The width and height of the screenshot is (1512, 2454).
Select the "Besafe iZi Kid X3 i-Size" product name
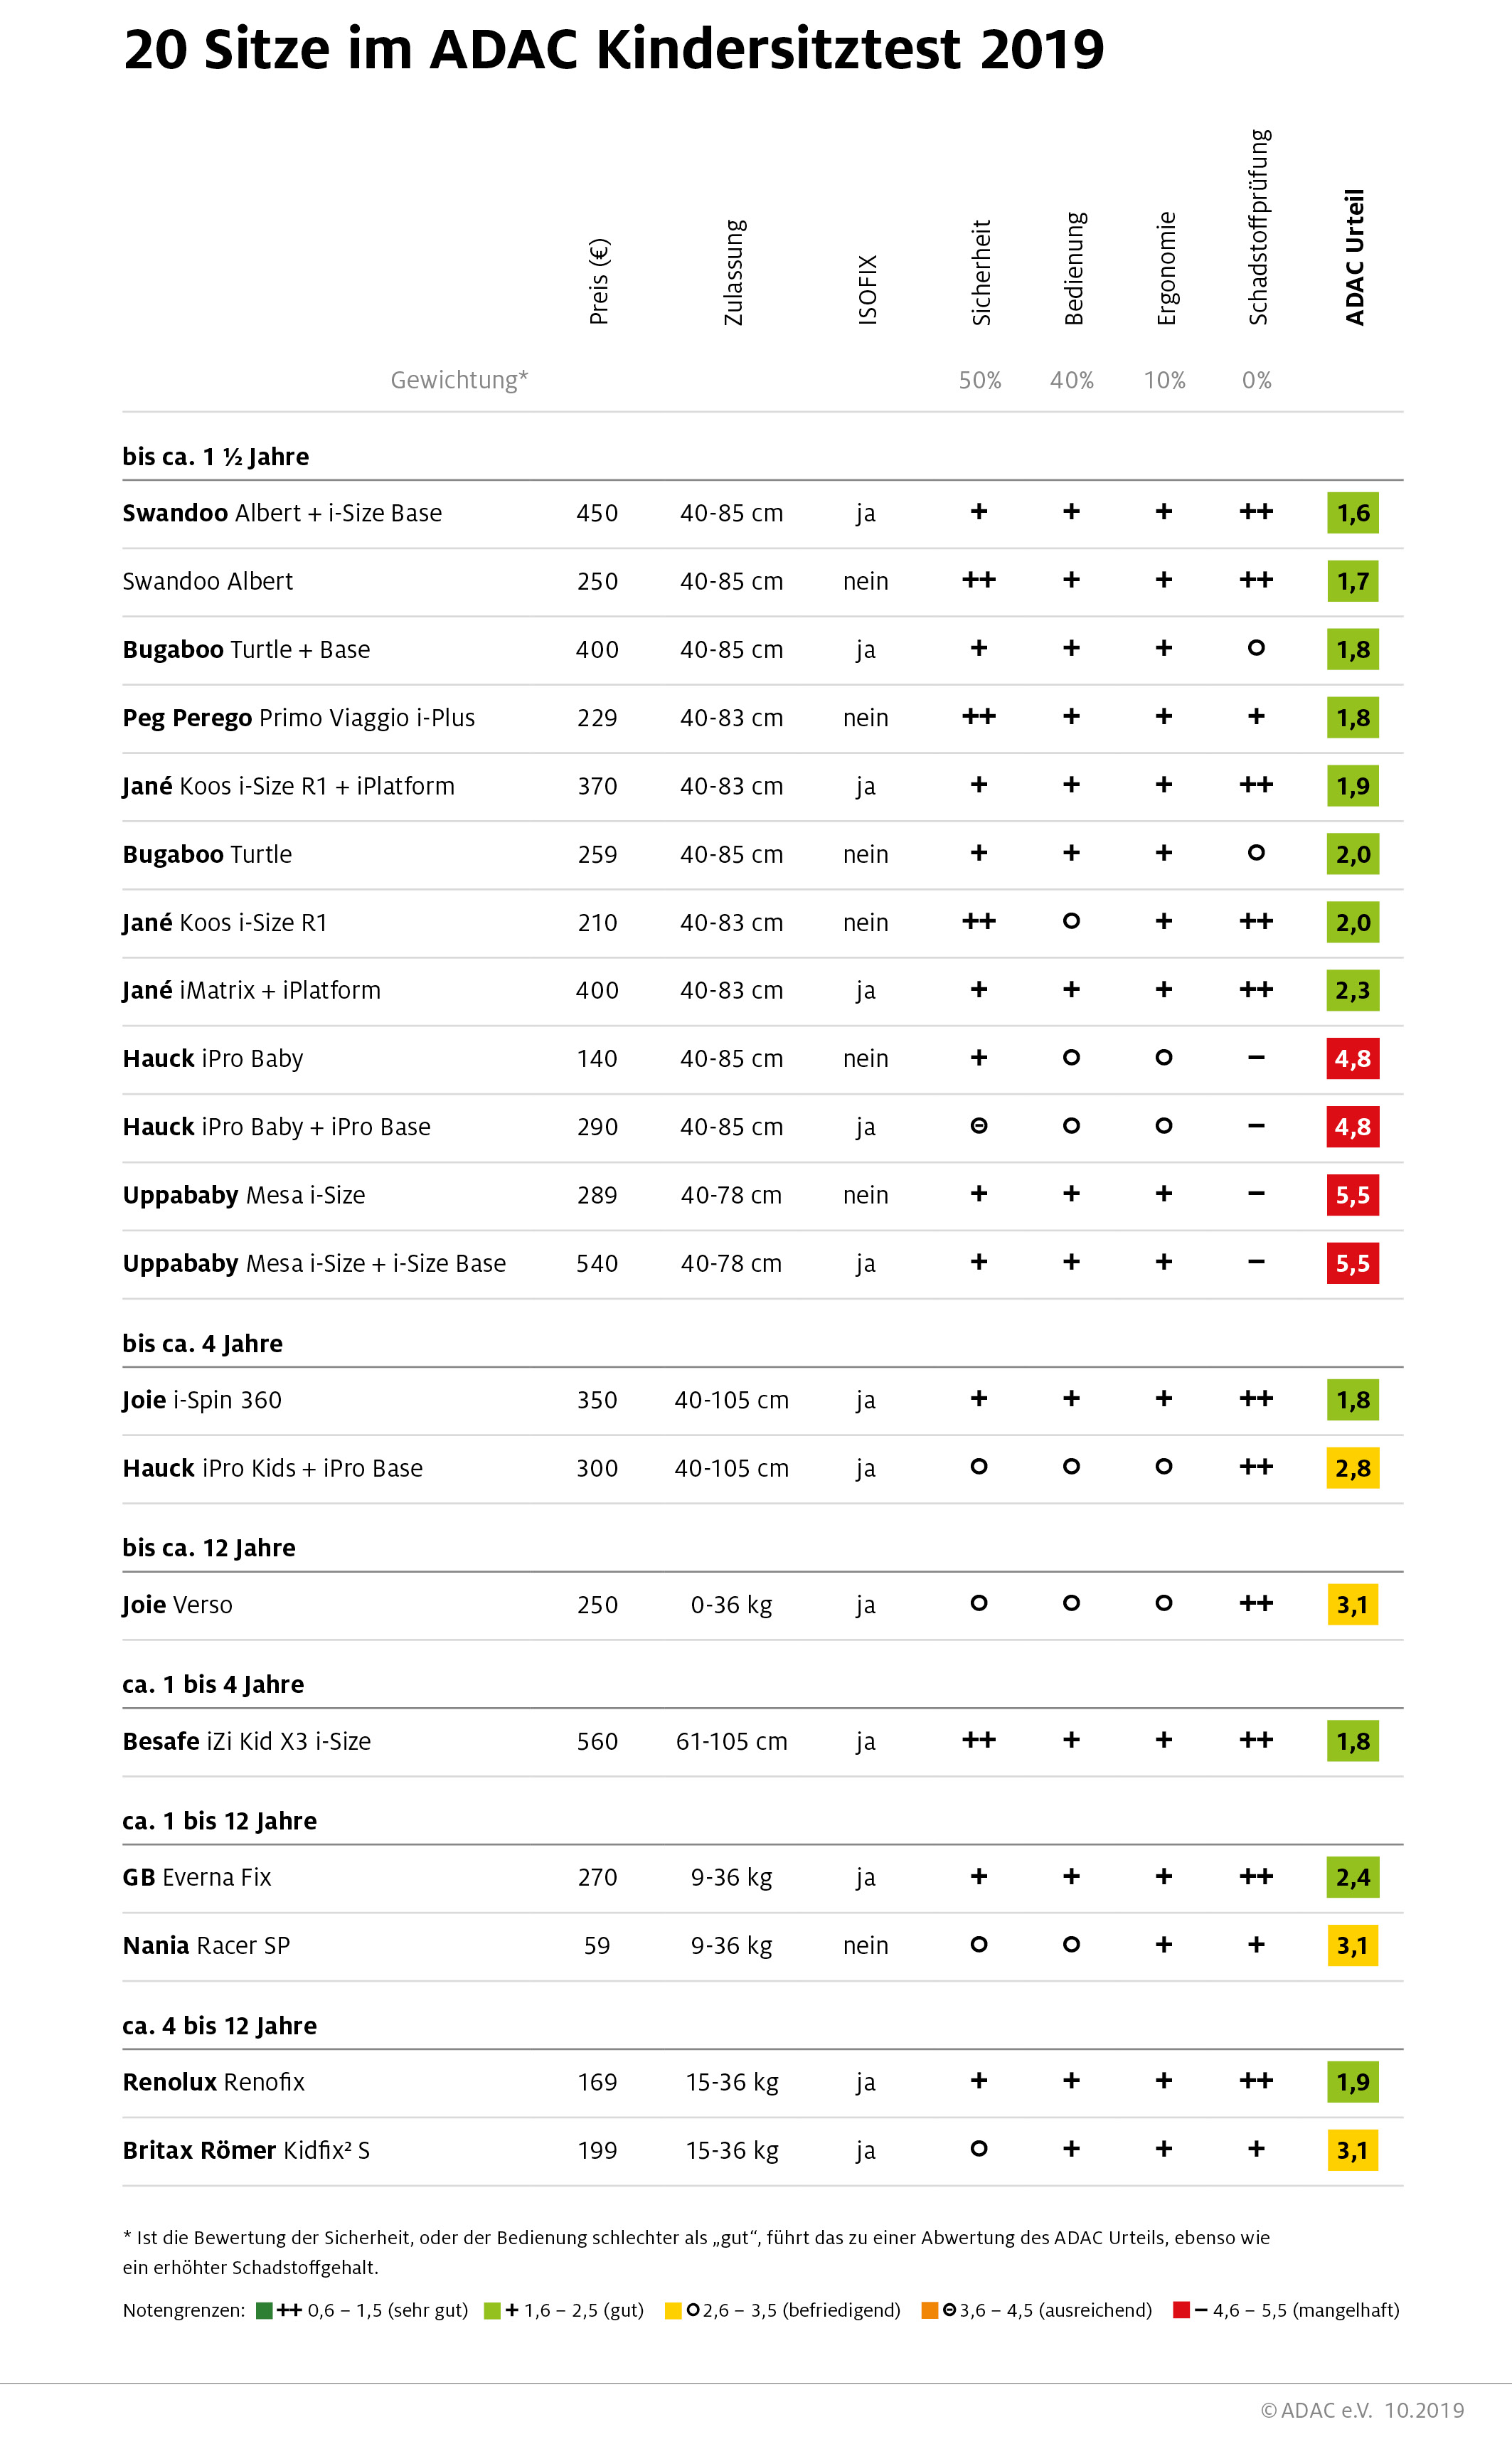pyautogui.click(x=246, y=1741)
